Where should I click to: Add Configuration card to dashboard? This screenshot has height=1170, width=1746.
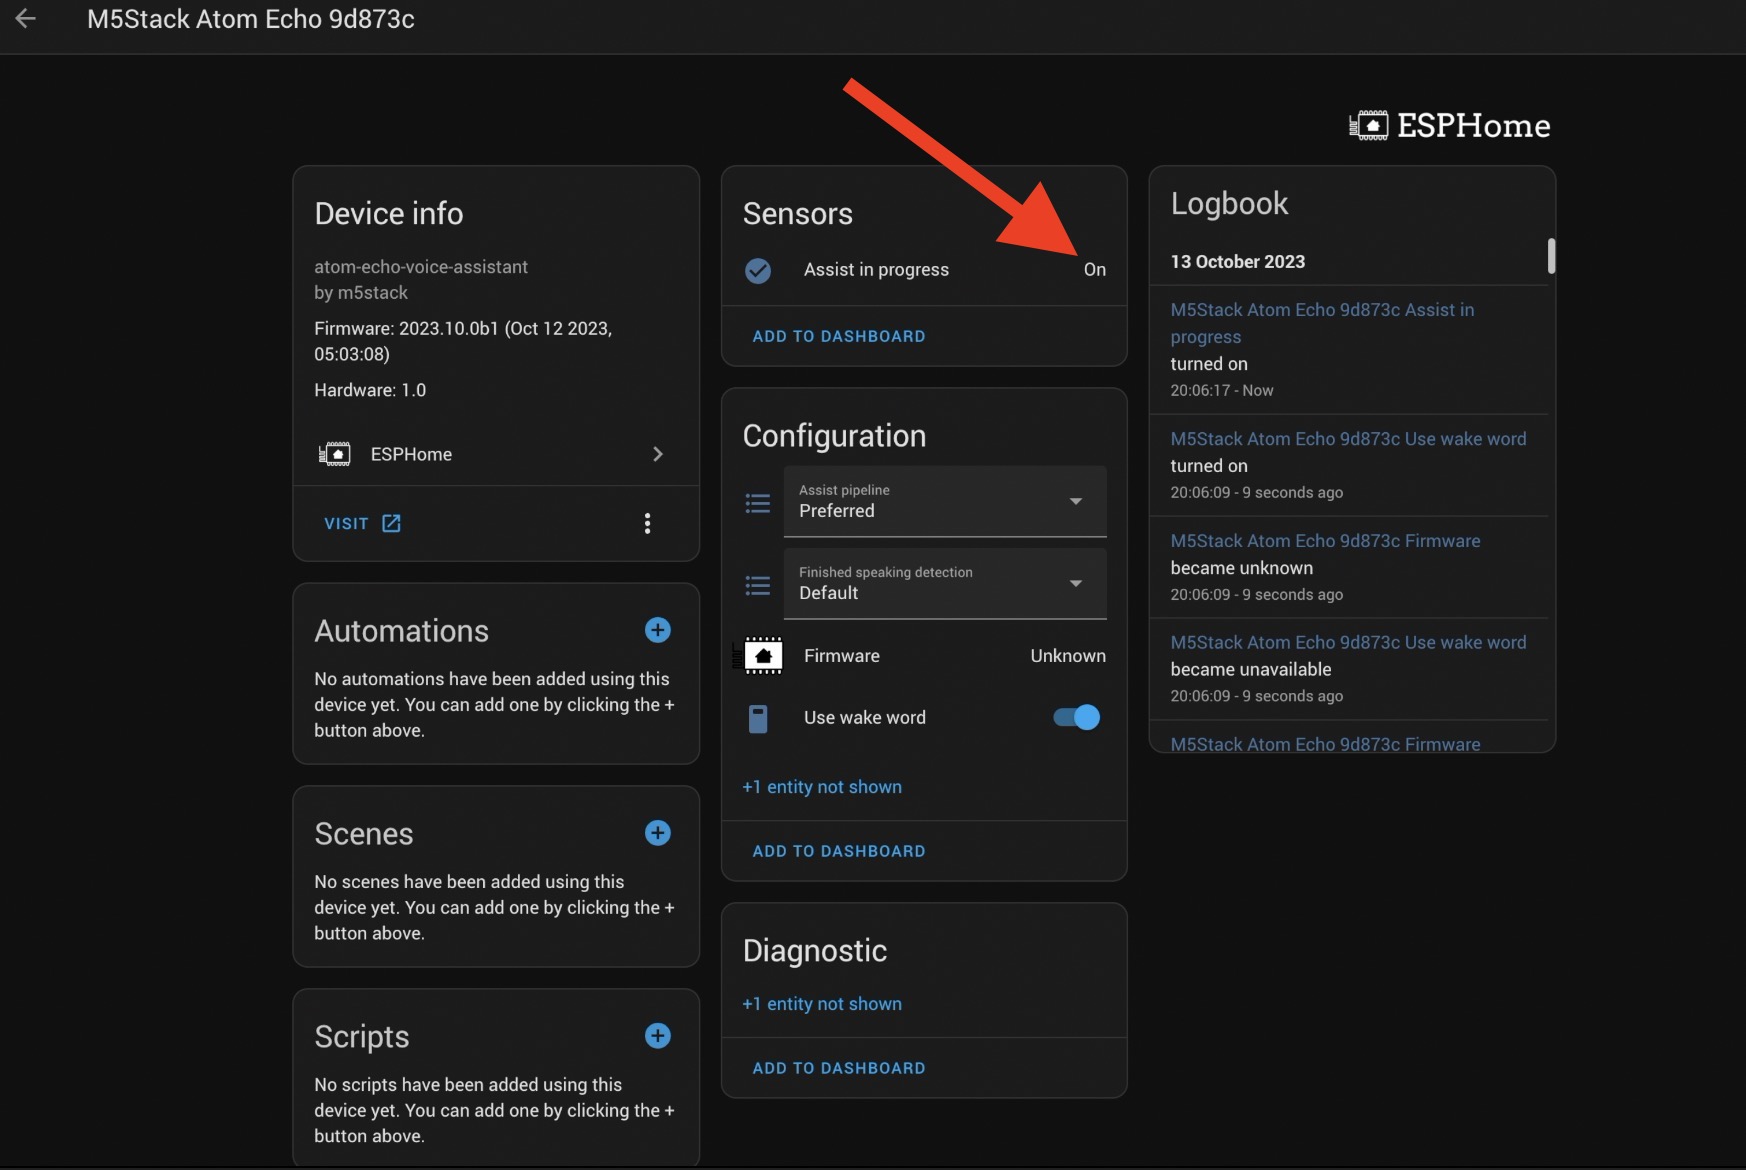[x=839, y=851]
